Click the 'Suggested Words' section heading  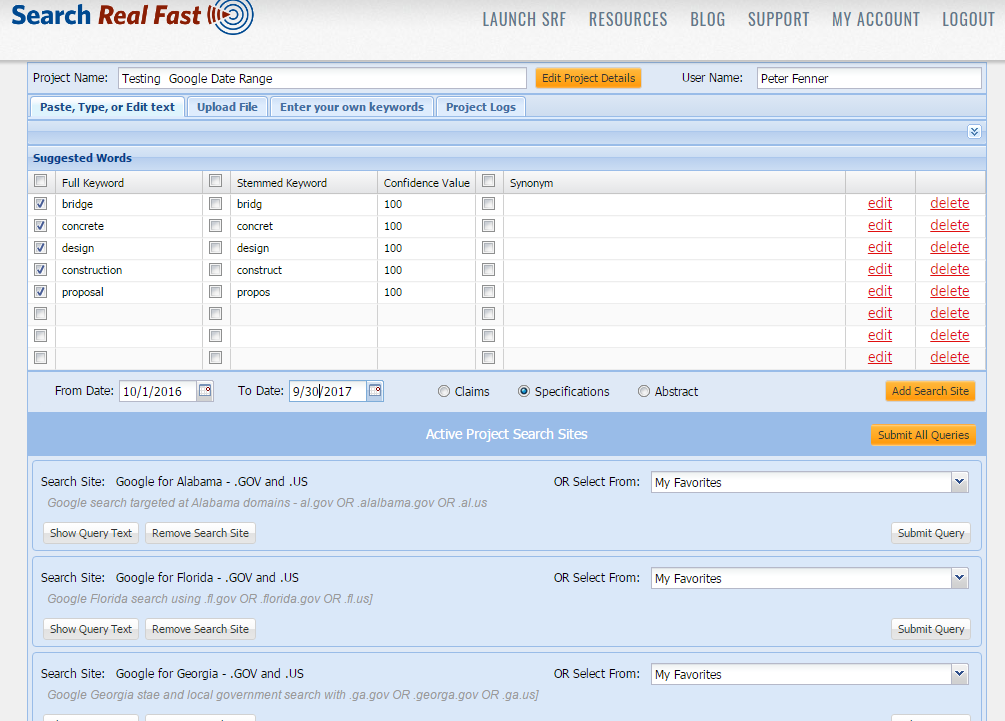(82, 158)
